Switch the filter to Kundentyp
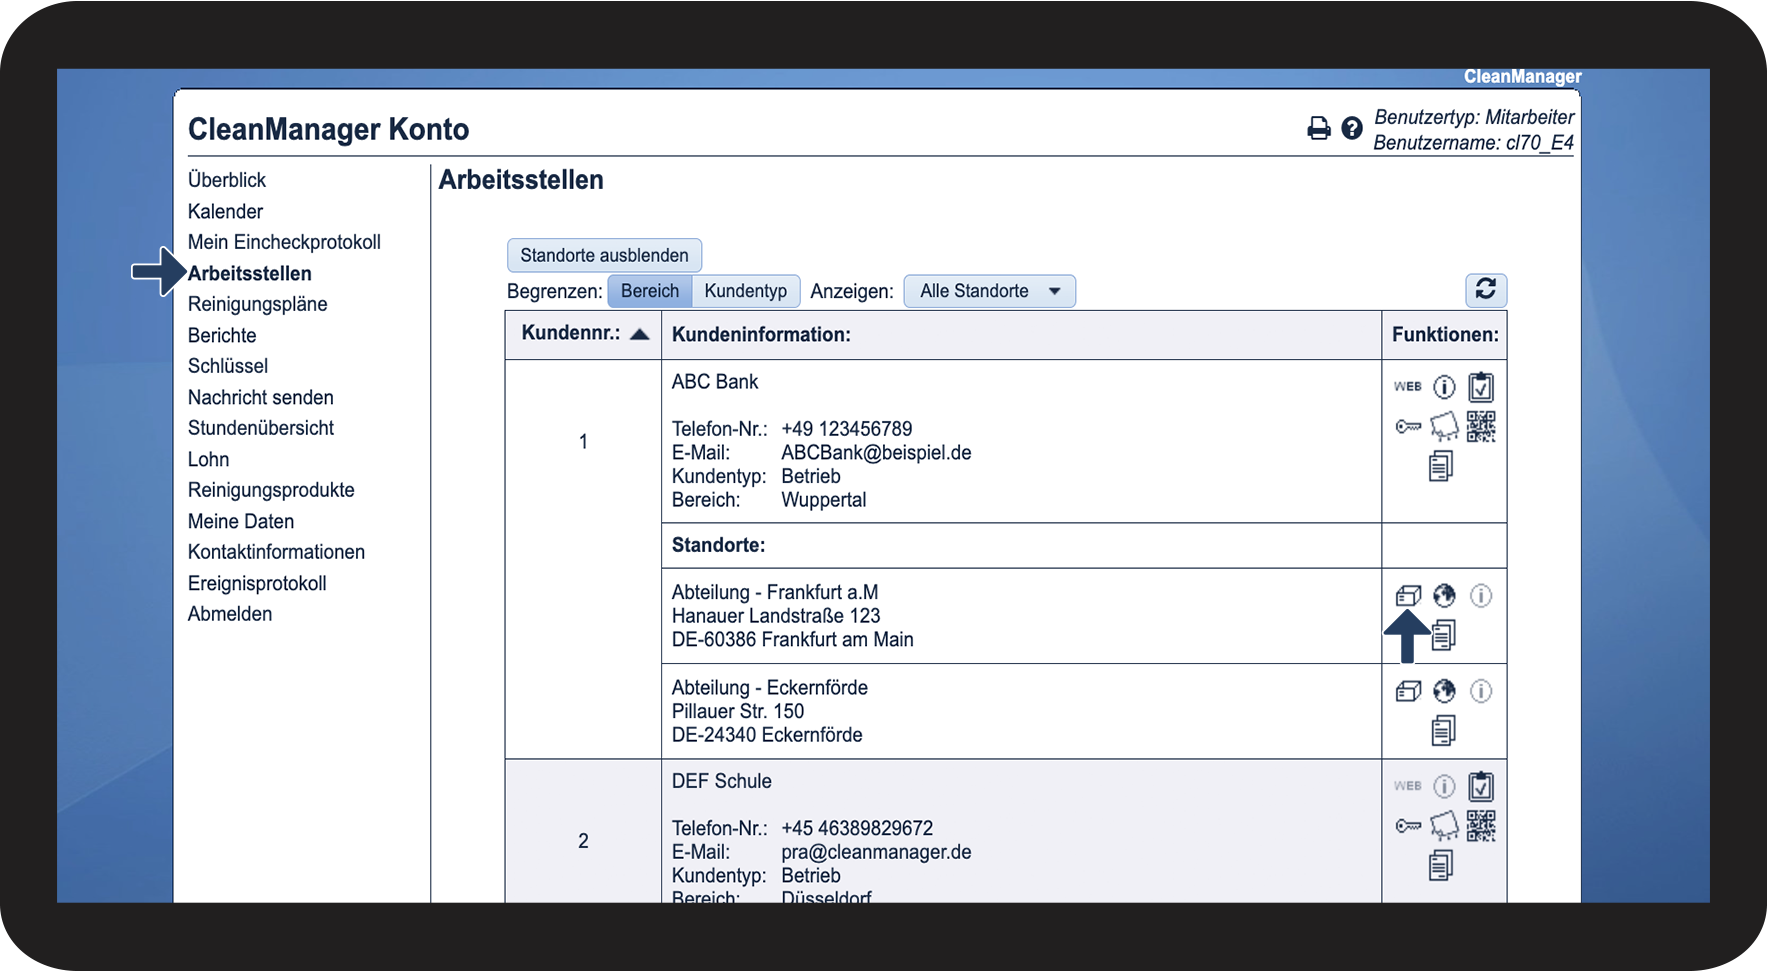 click(x=745, y=291)
